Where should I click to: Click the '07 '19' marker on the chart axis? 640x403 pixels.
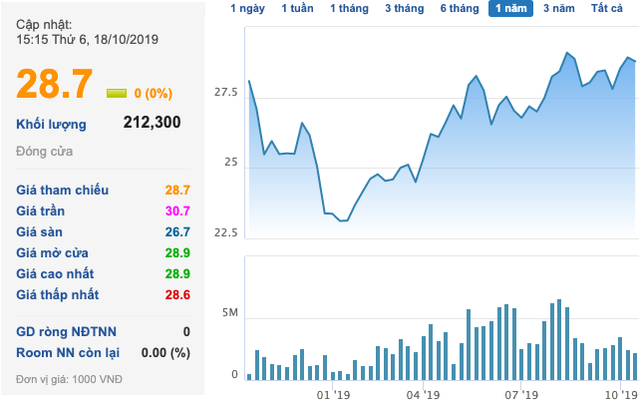pos(523,395)
